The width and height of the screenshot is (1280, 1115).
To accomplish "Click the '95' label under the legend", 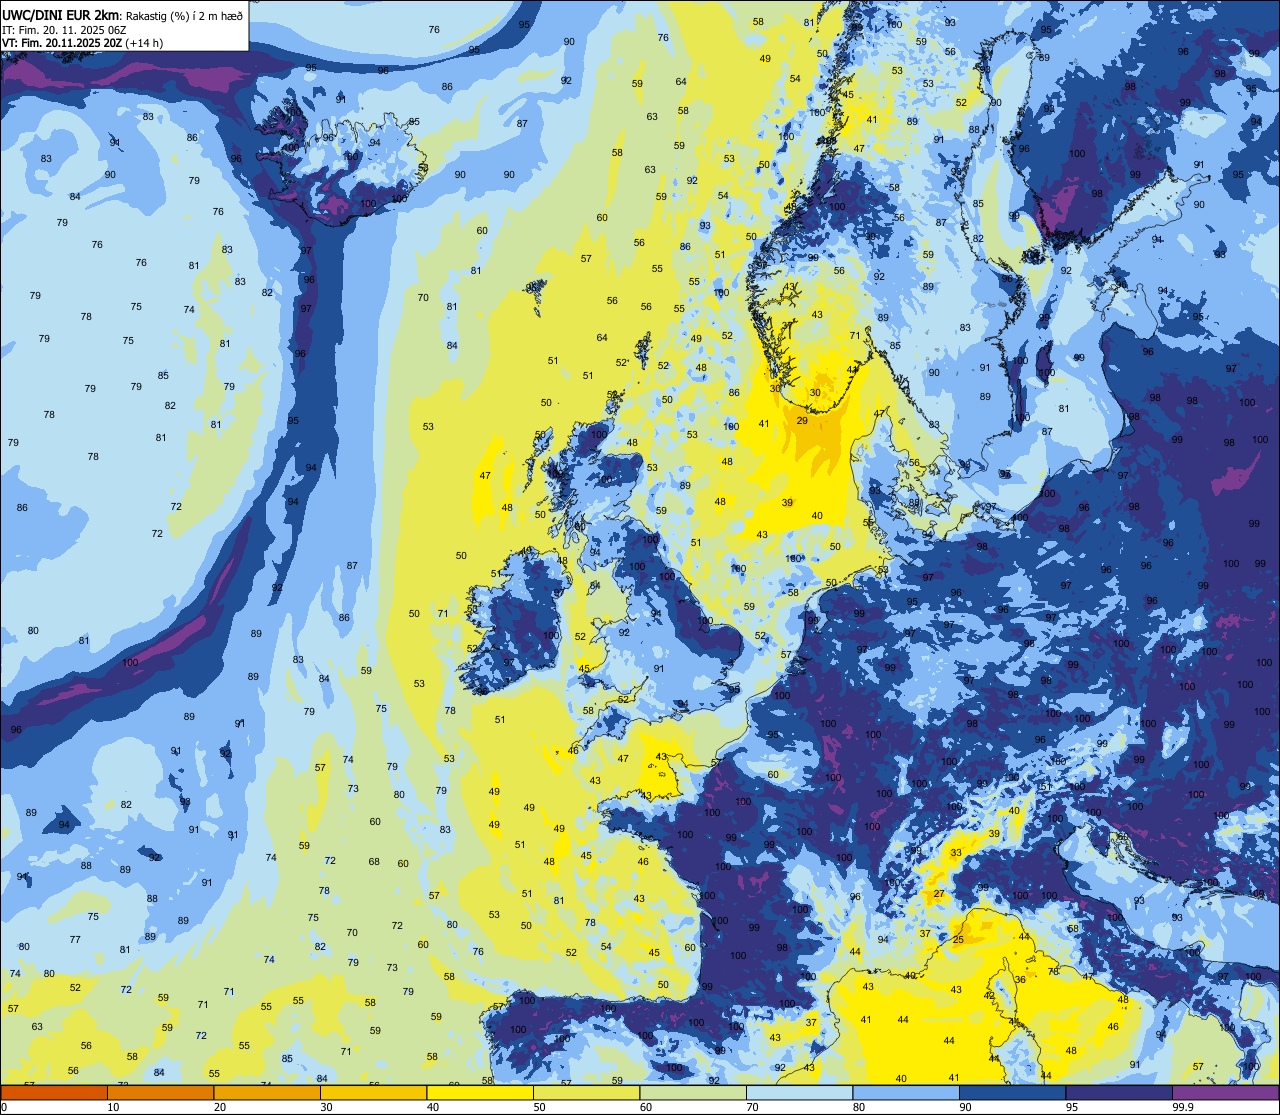I will 1072,1107.
